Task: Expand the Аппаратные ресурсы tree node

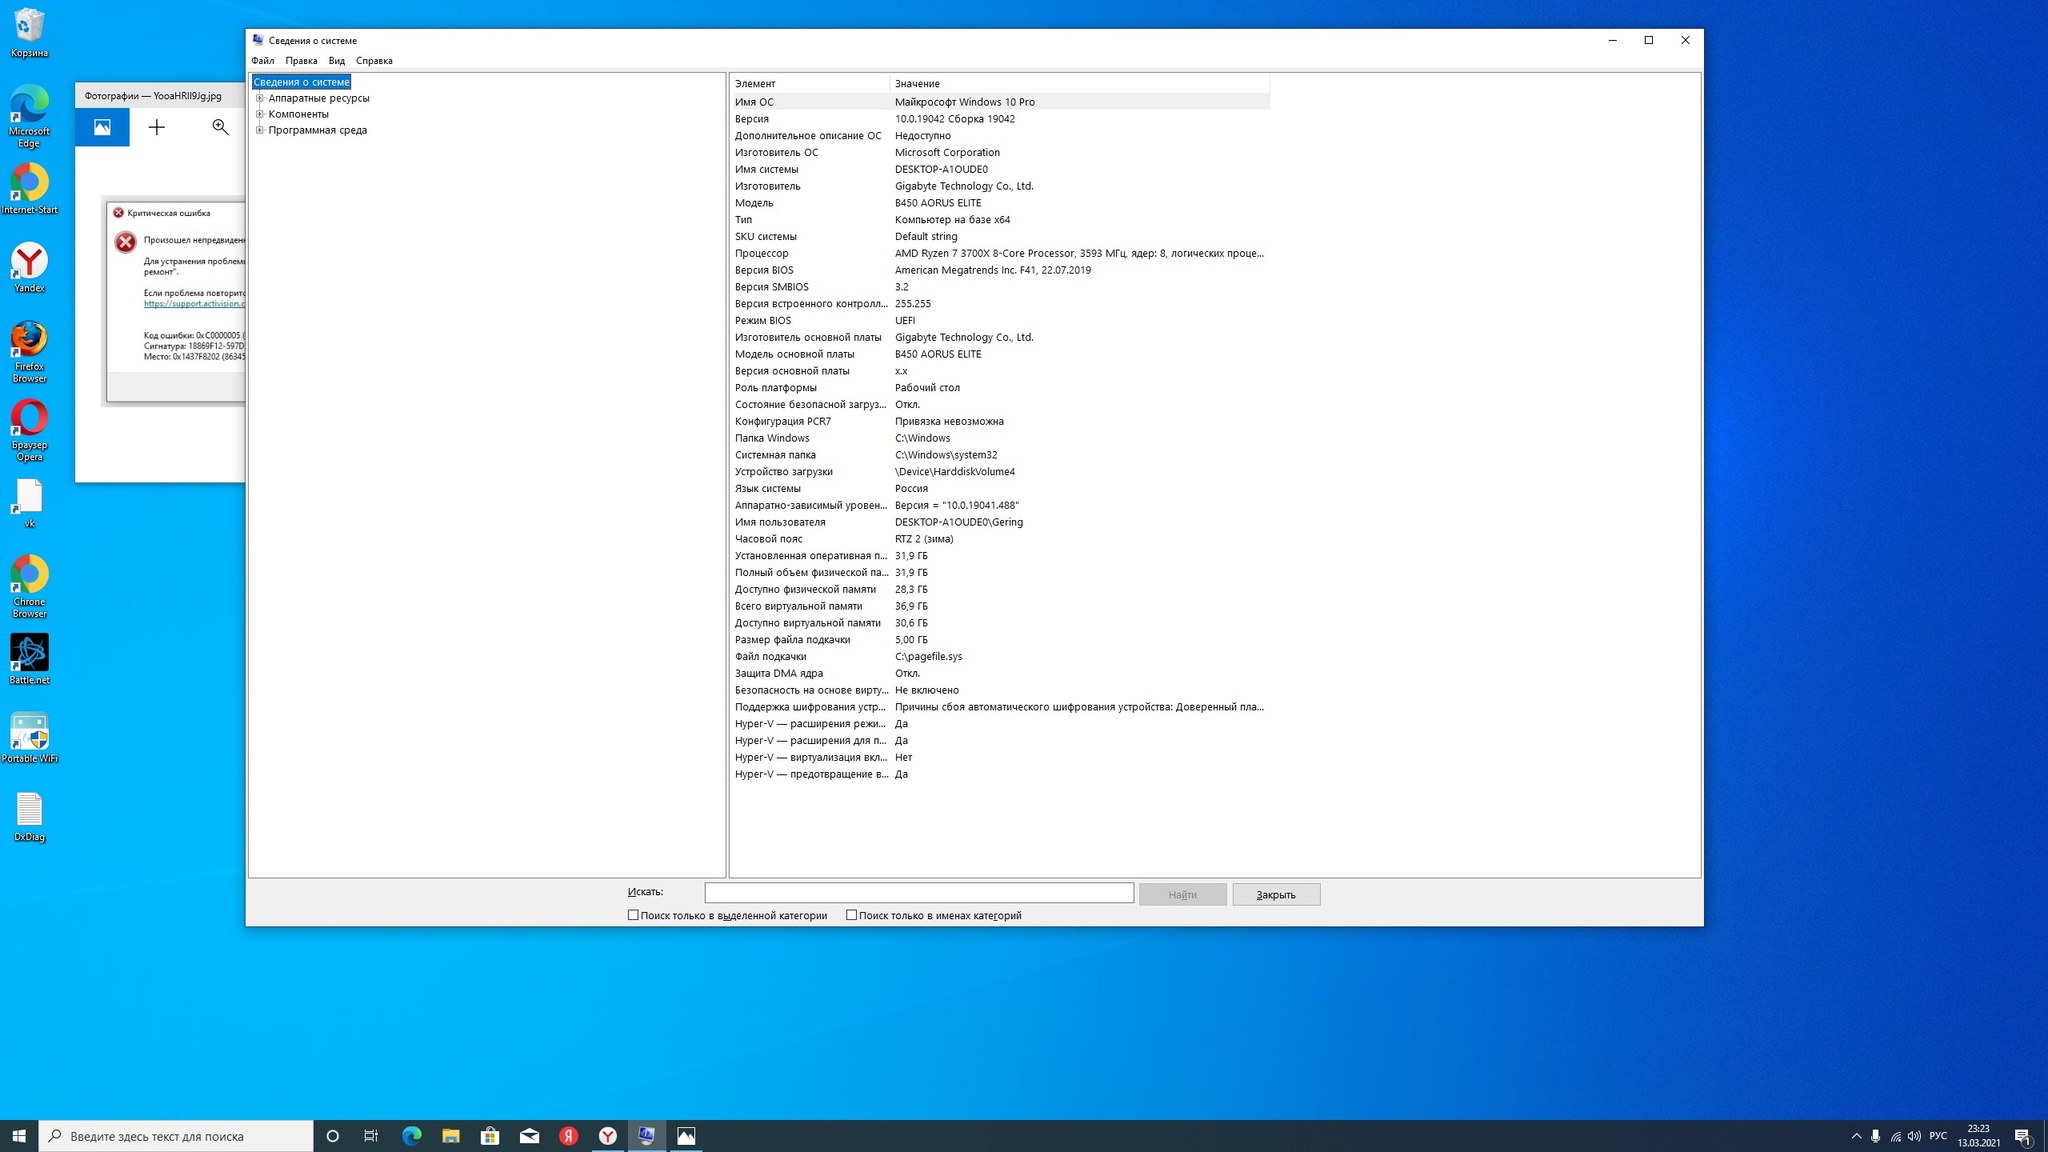Action: coord(260,98)
